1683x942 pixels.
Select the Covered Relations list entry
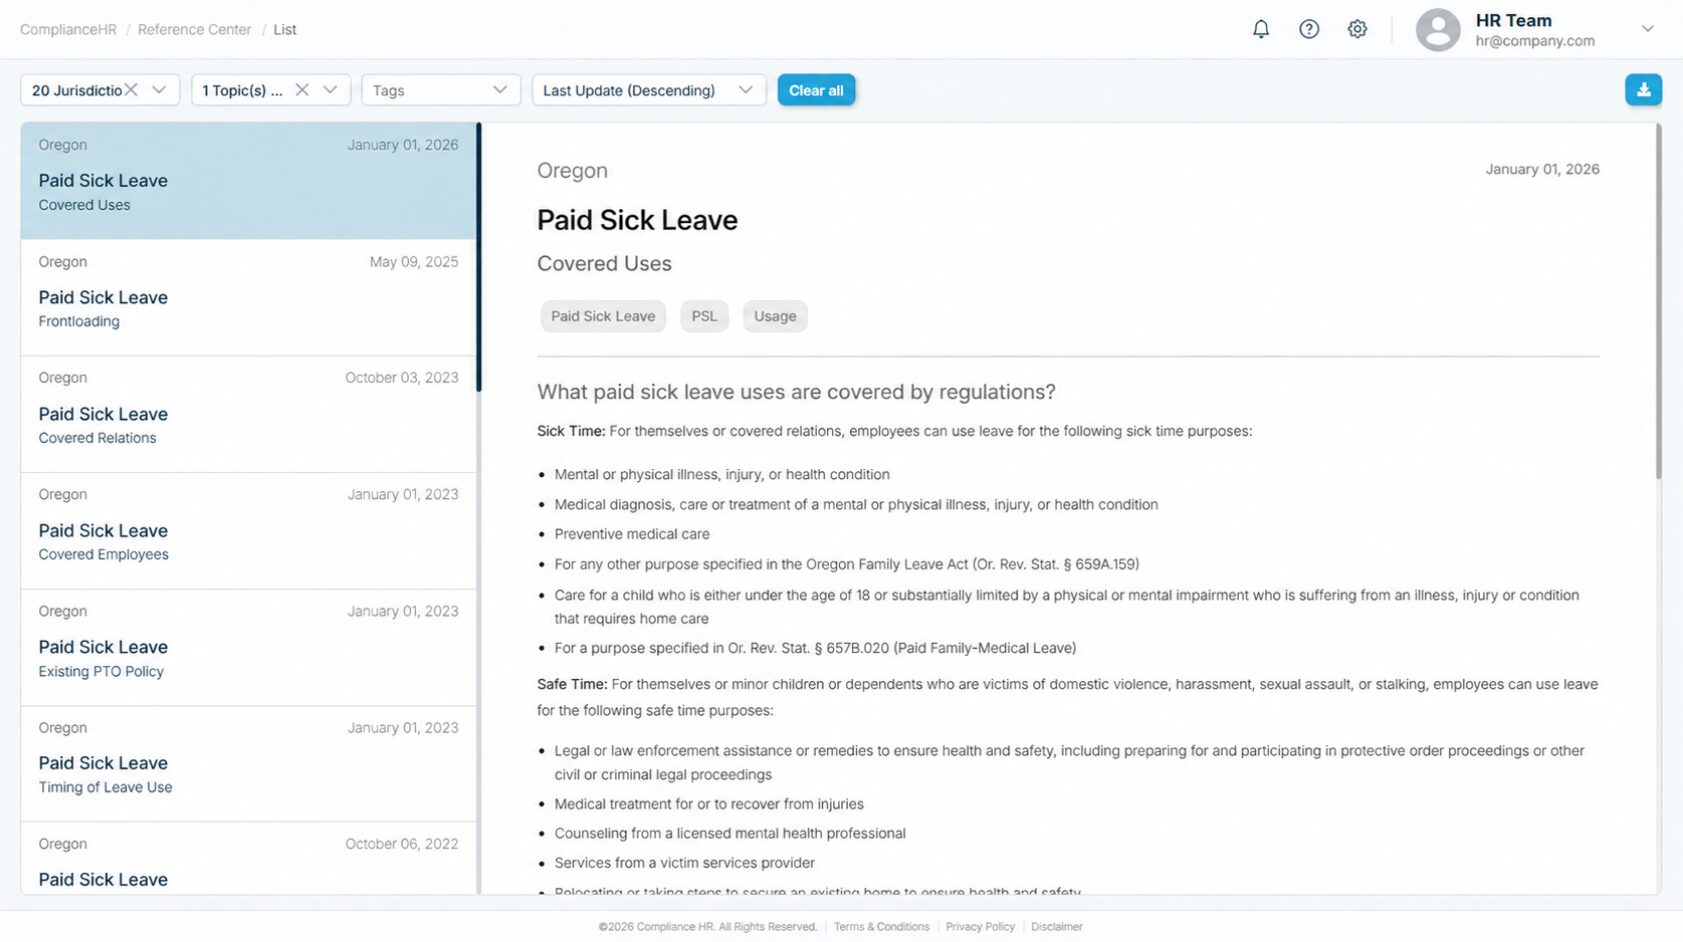point(248,414)
